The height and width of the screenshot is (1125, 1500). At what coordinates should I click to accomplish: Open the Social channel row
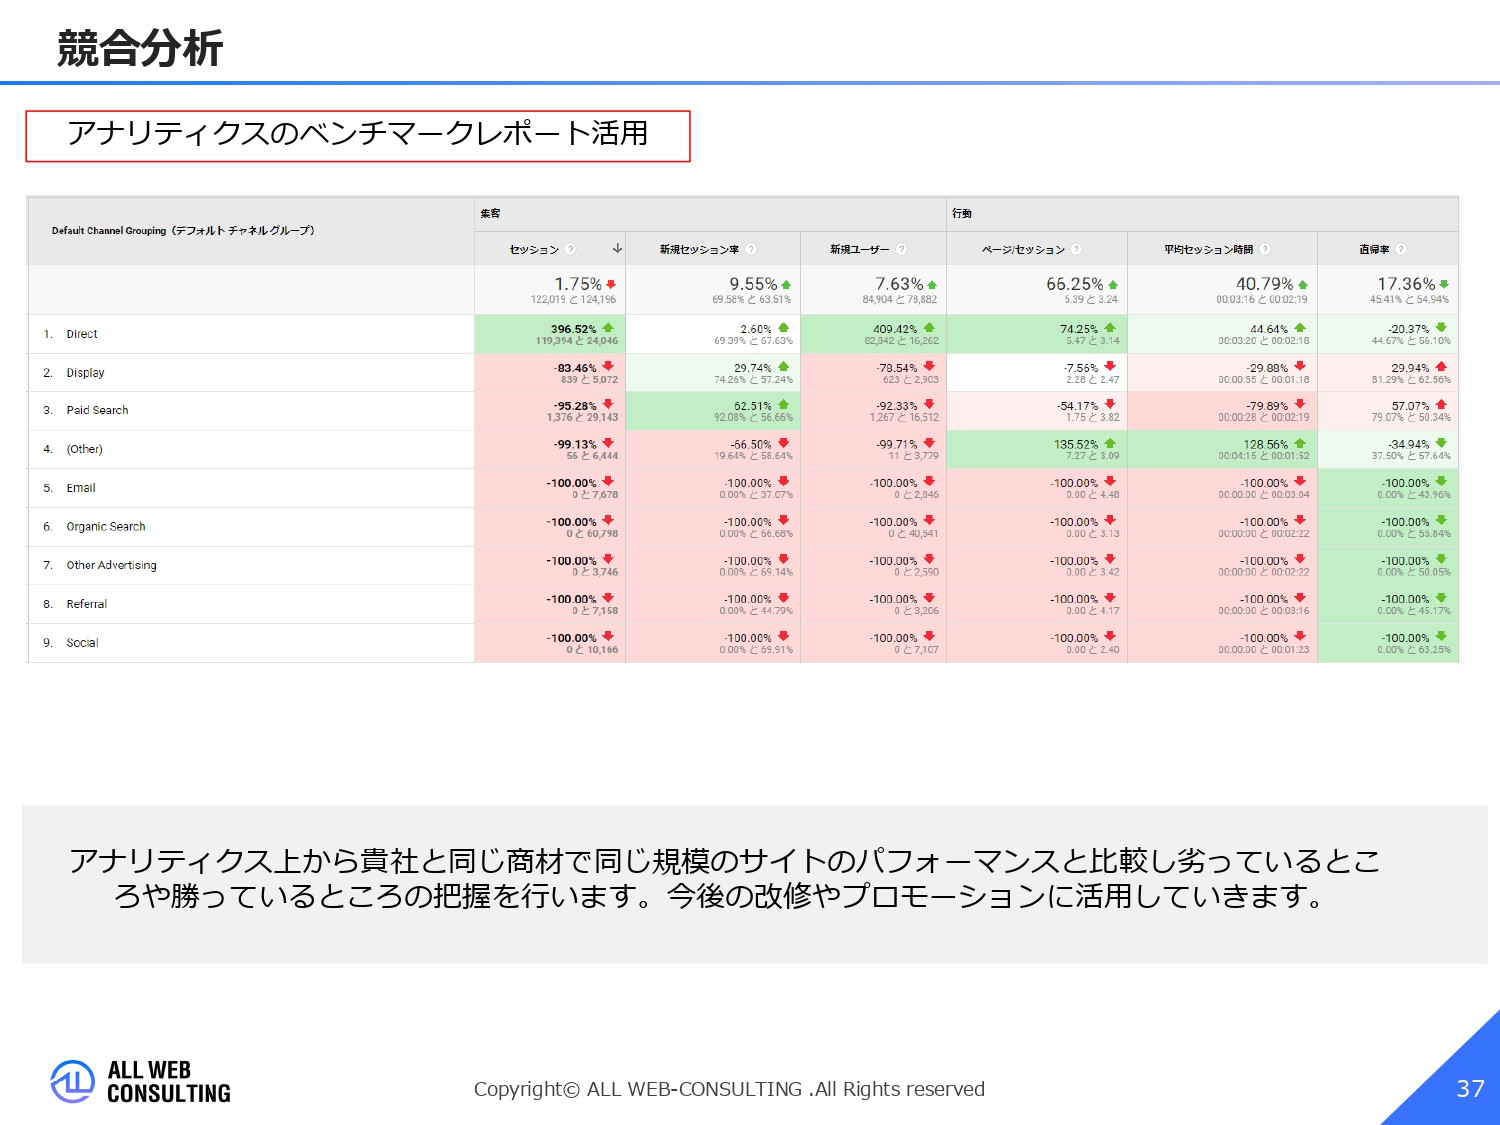pyautogui.click(x=82, y=642)
